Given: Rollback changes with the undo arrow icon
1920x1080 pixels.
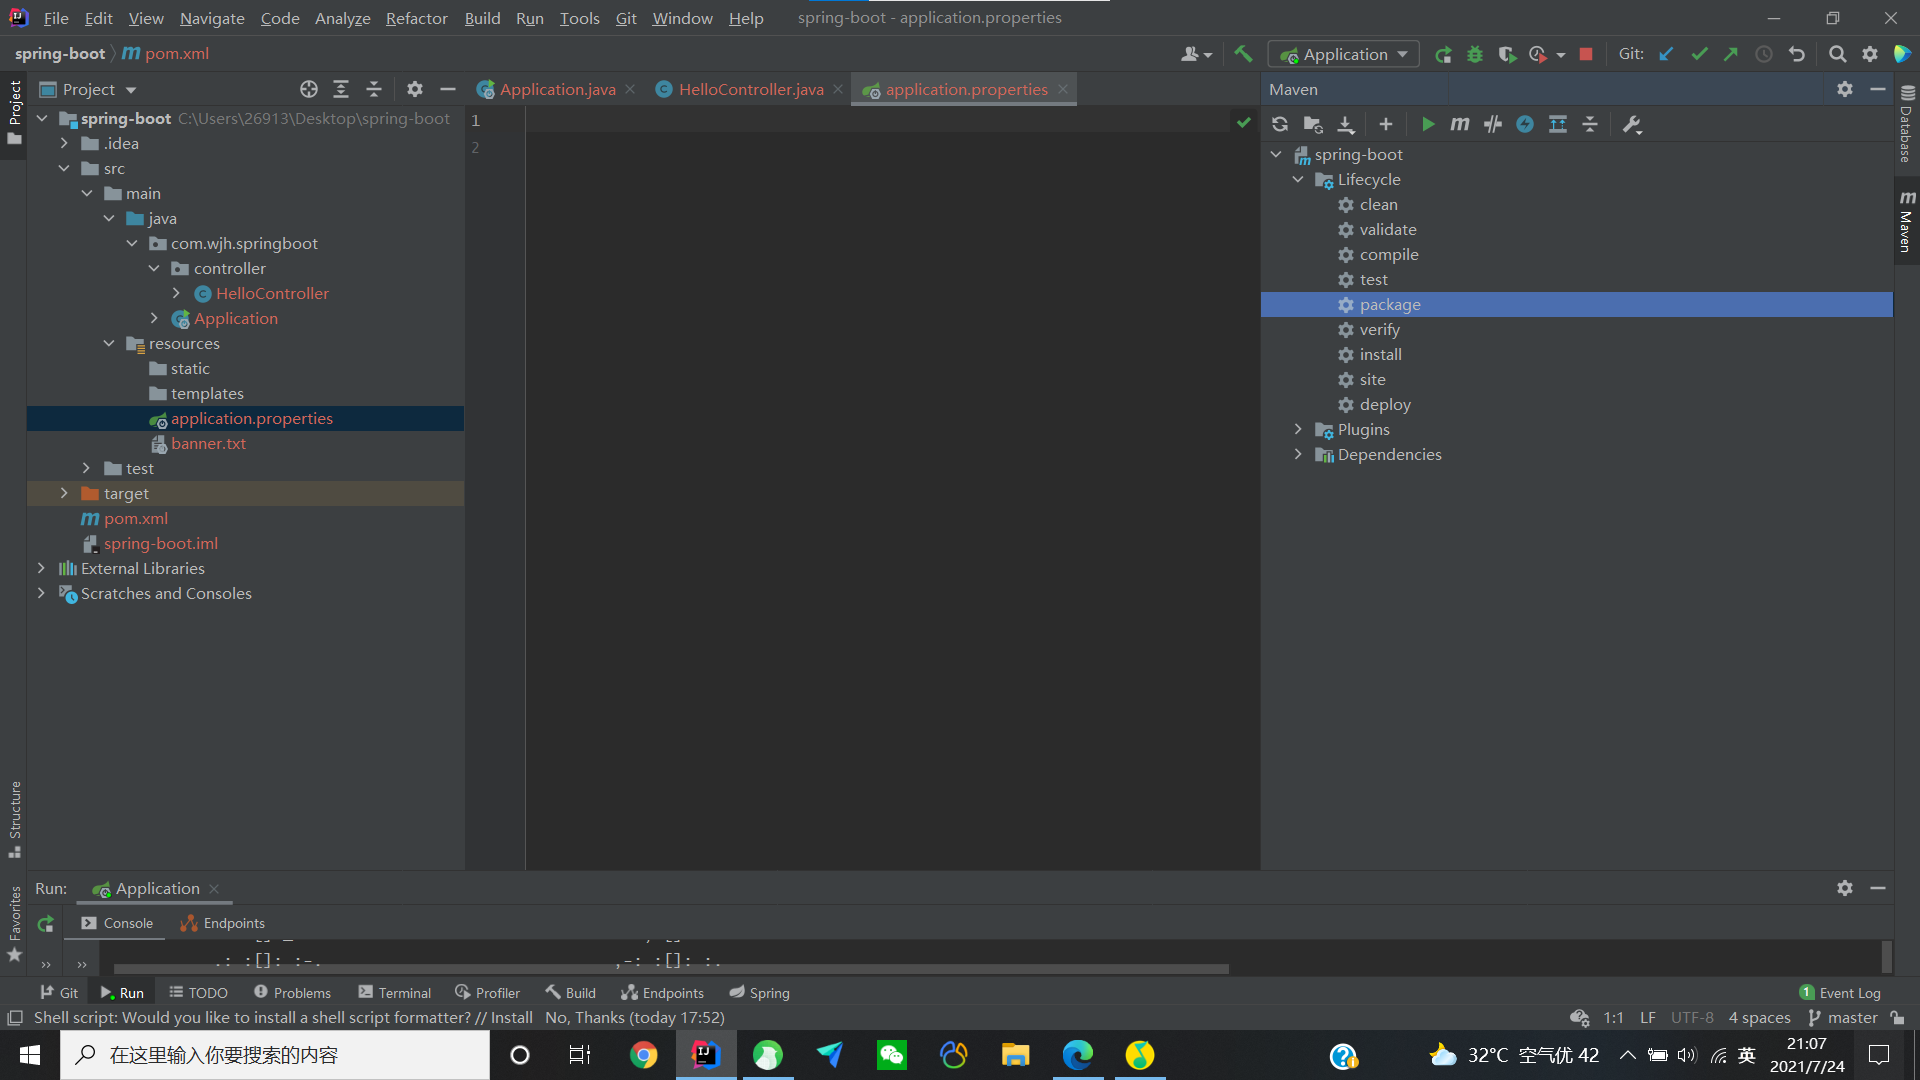Looking at the screenshot, I should [x=1797, y=54].
